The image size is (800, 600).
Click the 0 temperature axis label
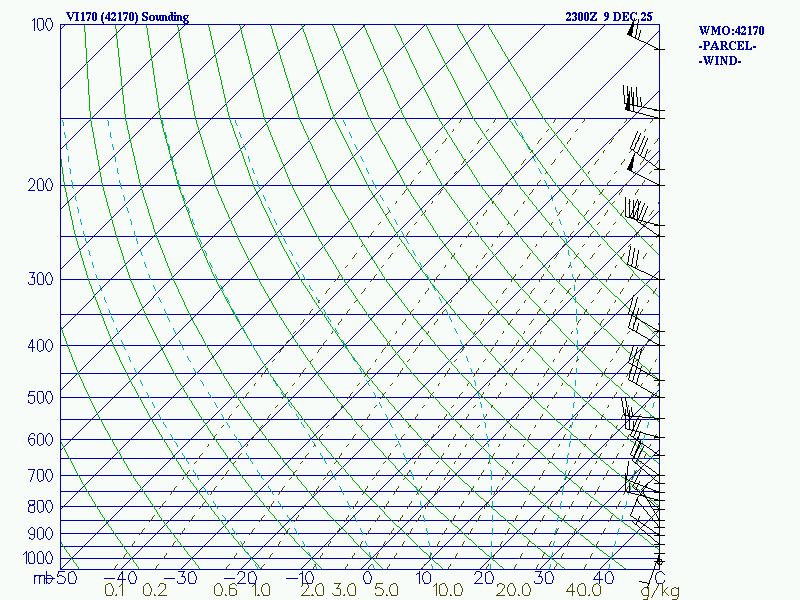367,578
